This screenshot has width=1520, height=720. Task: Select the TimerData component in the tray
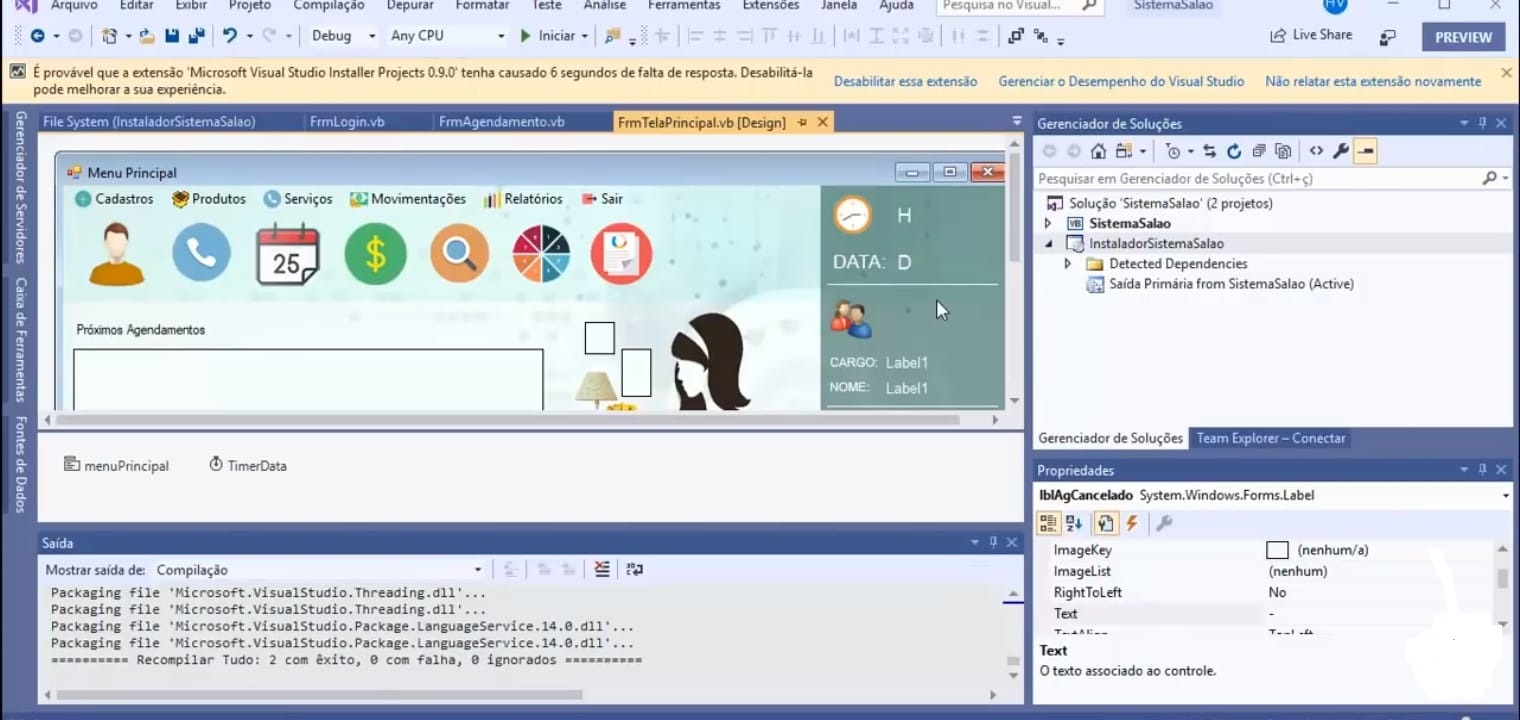(248, 465)
